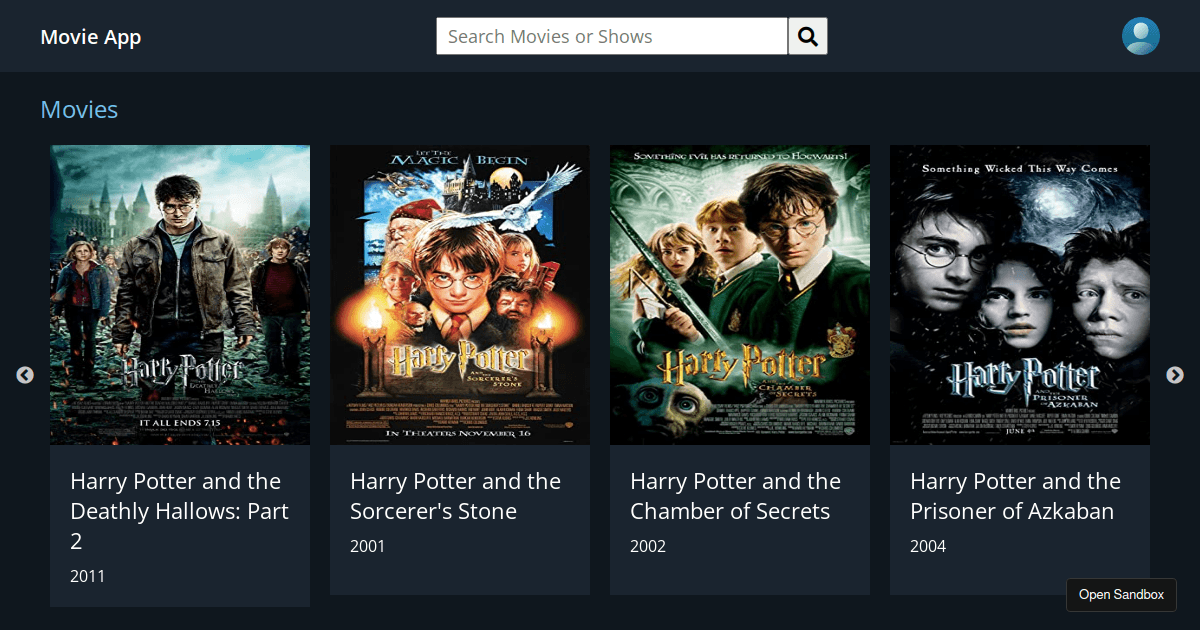Screen dimensions: 1200x630
Task: Focus the Search Movies or Shows field
Action: pos(612,36)
